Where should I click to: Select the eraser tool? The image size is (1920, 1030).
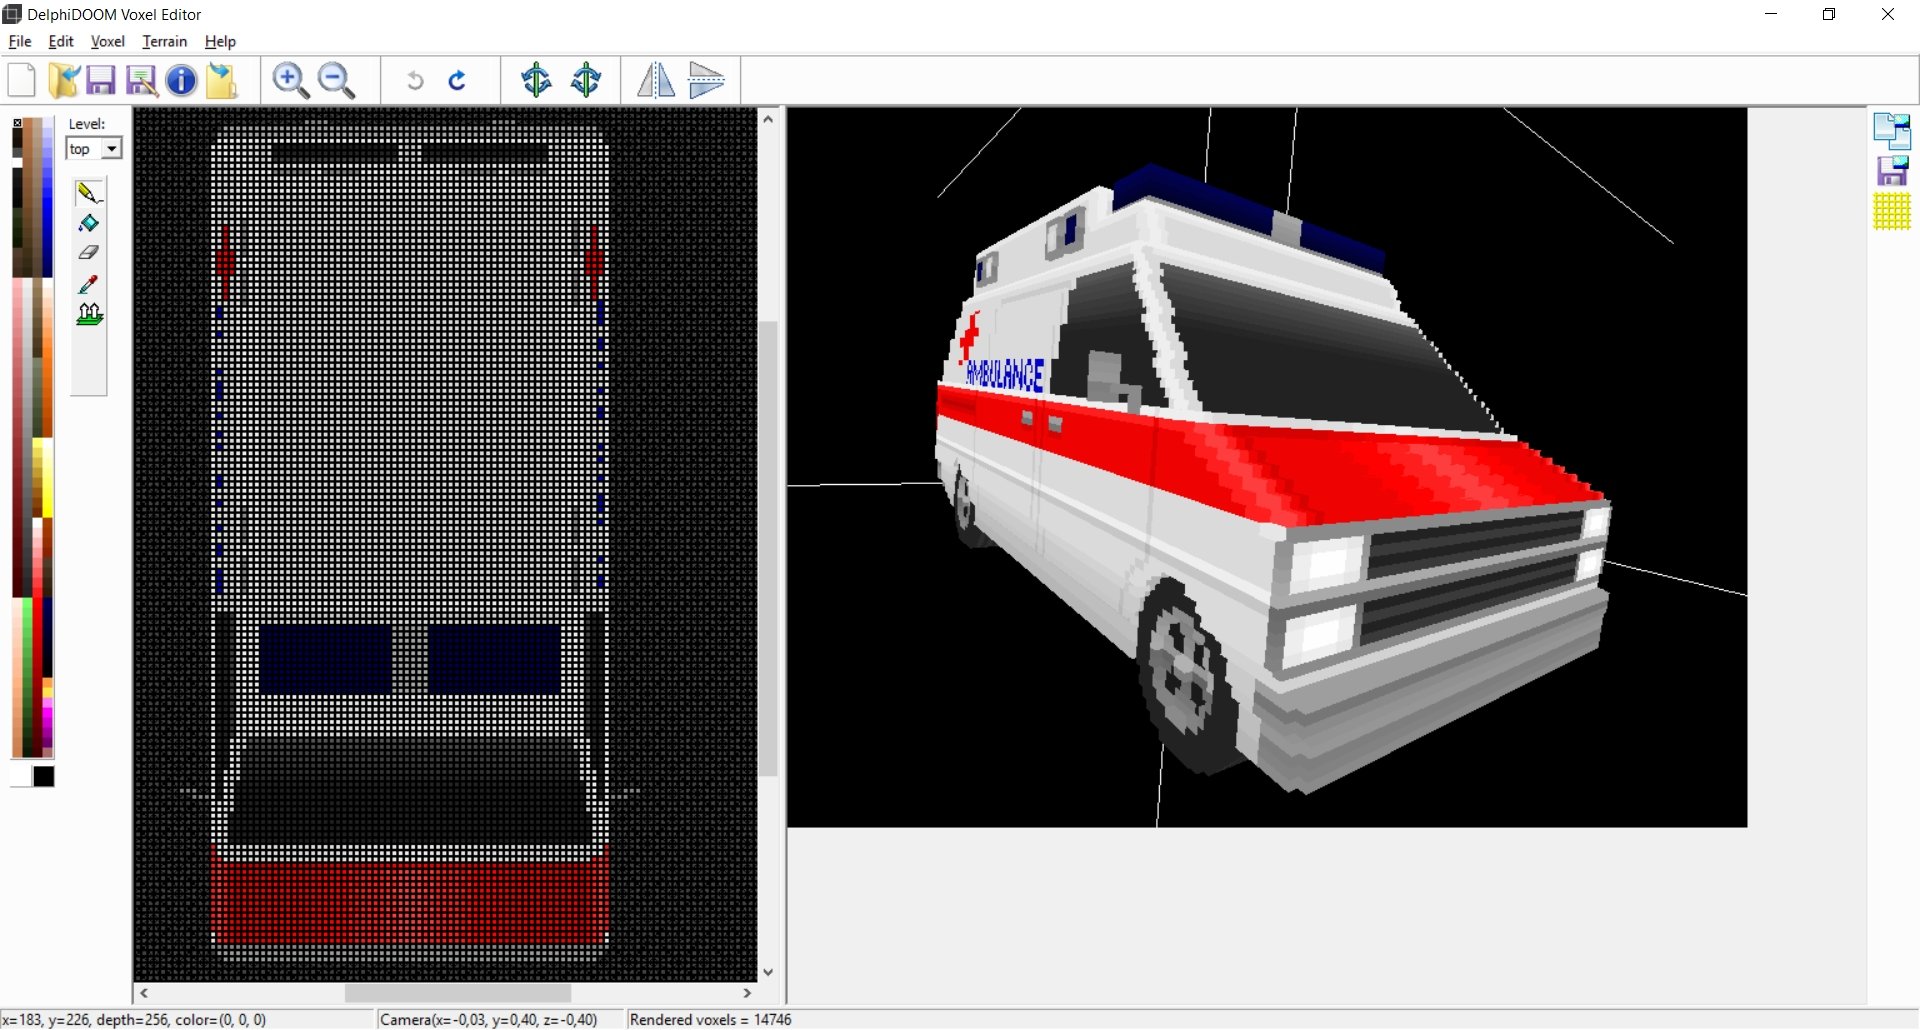point(89,253)
